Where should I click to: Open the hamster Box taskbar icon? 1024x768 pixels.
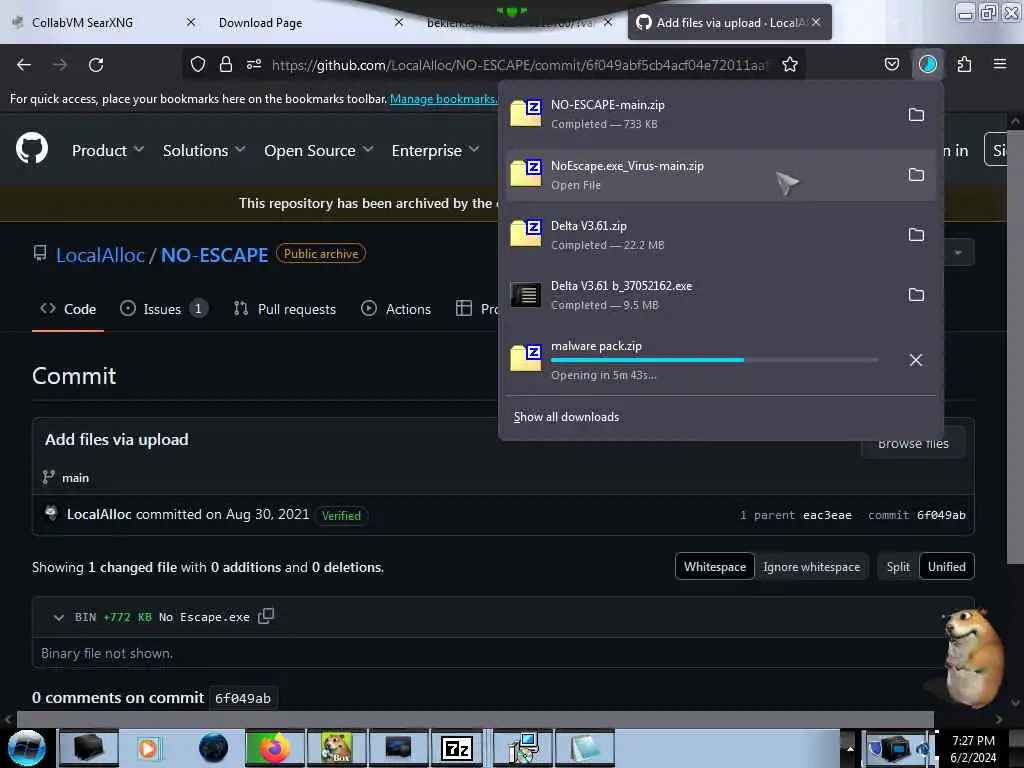tap(336, 748)
